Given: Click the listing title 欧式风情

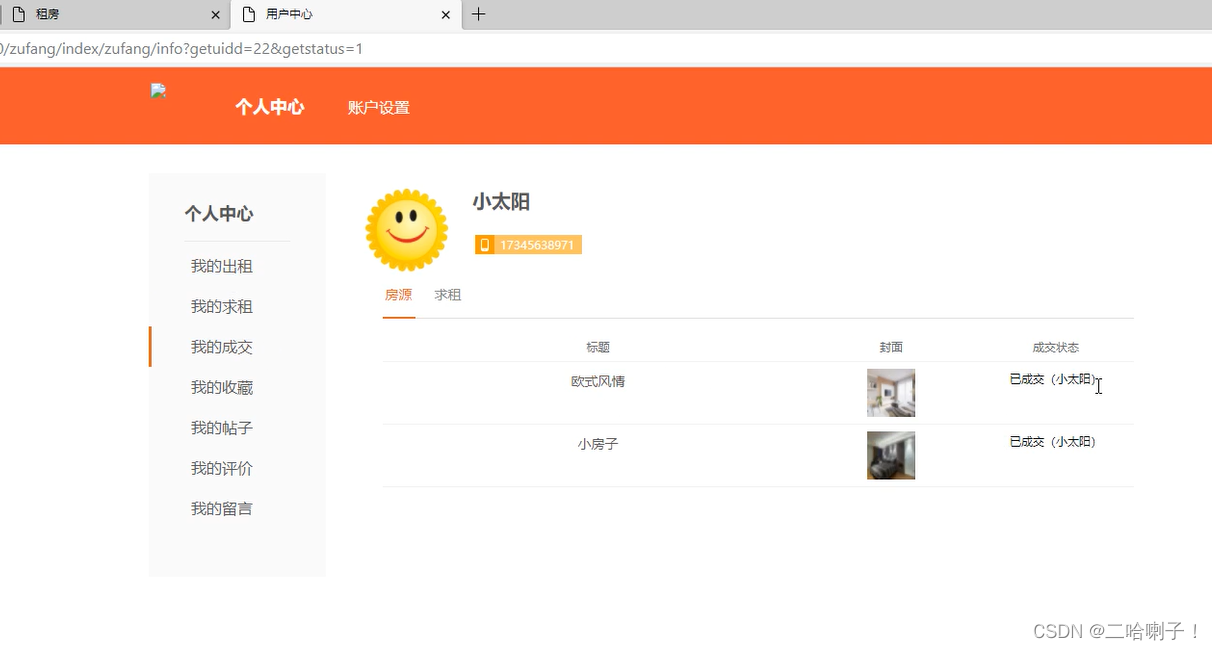Looking at the screenshot, I should click(x=597, y=381).
